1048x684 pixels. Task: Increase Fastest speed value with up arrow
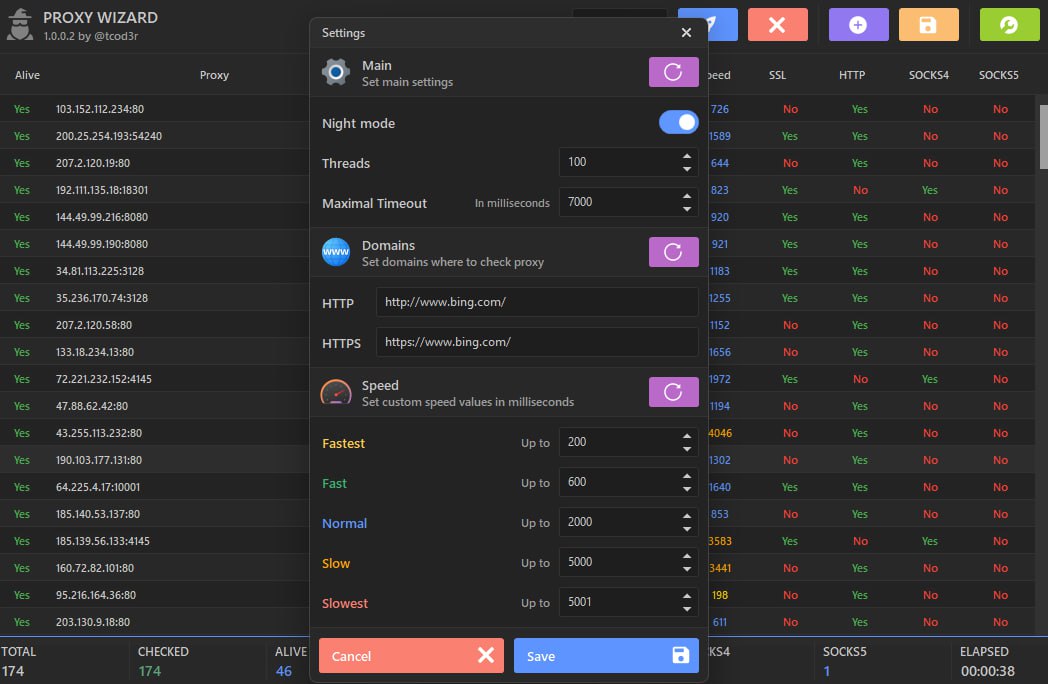tap(687, 436)
